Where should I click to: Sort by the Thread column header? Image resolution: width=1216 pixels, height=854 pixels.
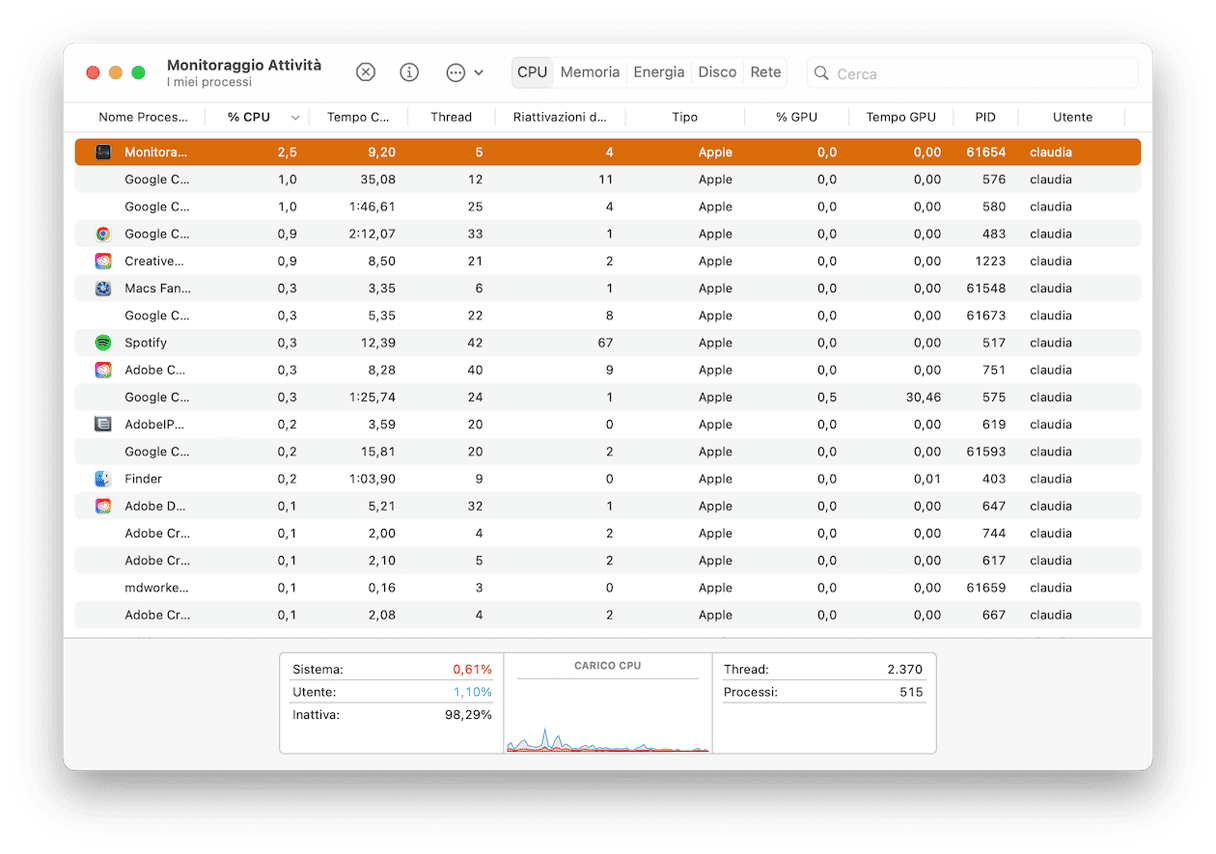pyautogui.click(x=451, y=117)
